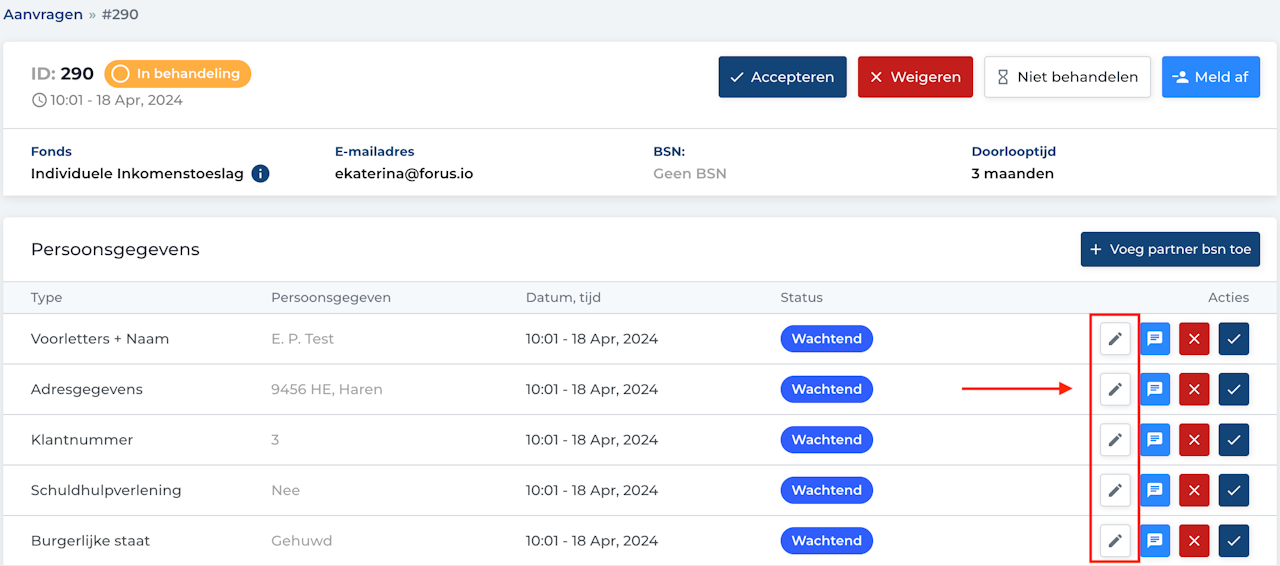The height and width of the screenshot is (566, 1280).
Task: Approve the Schuldhulpverlening record
Action: click(1234, 490)
